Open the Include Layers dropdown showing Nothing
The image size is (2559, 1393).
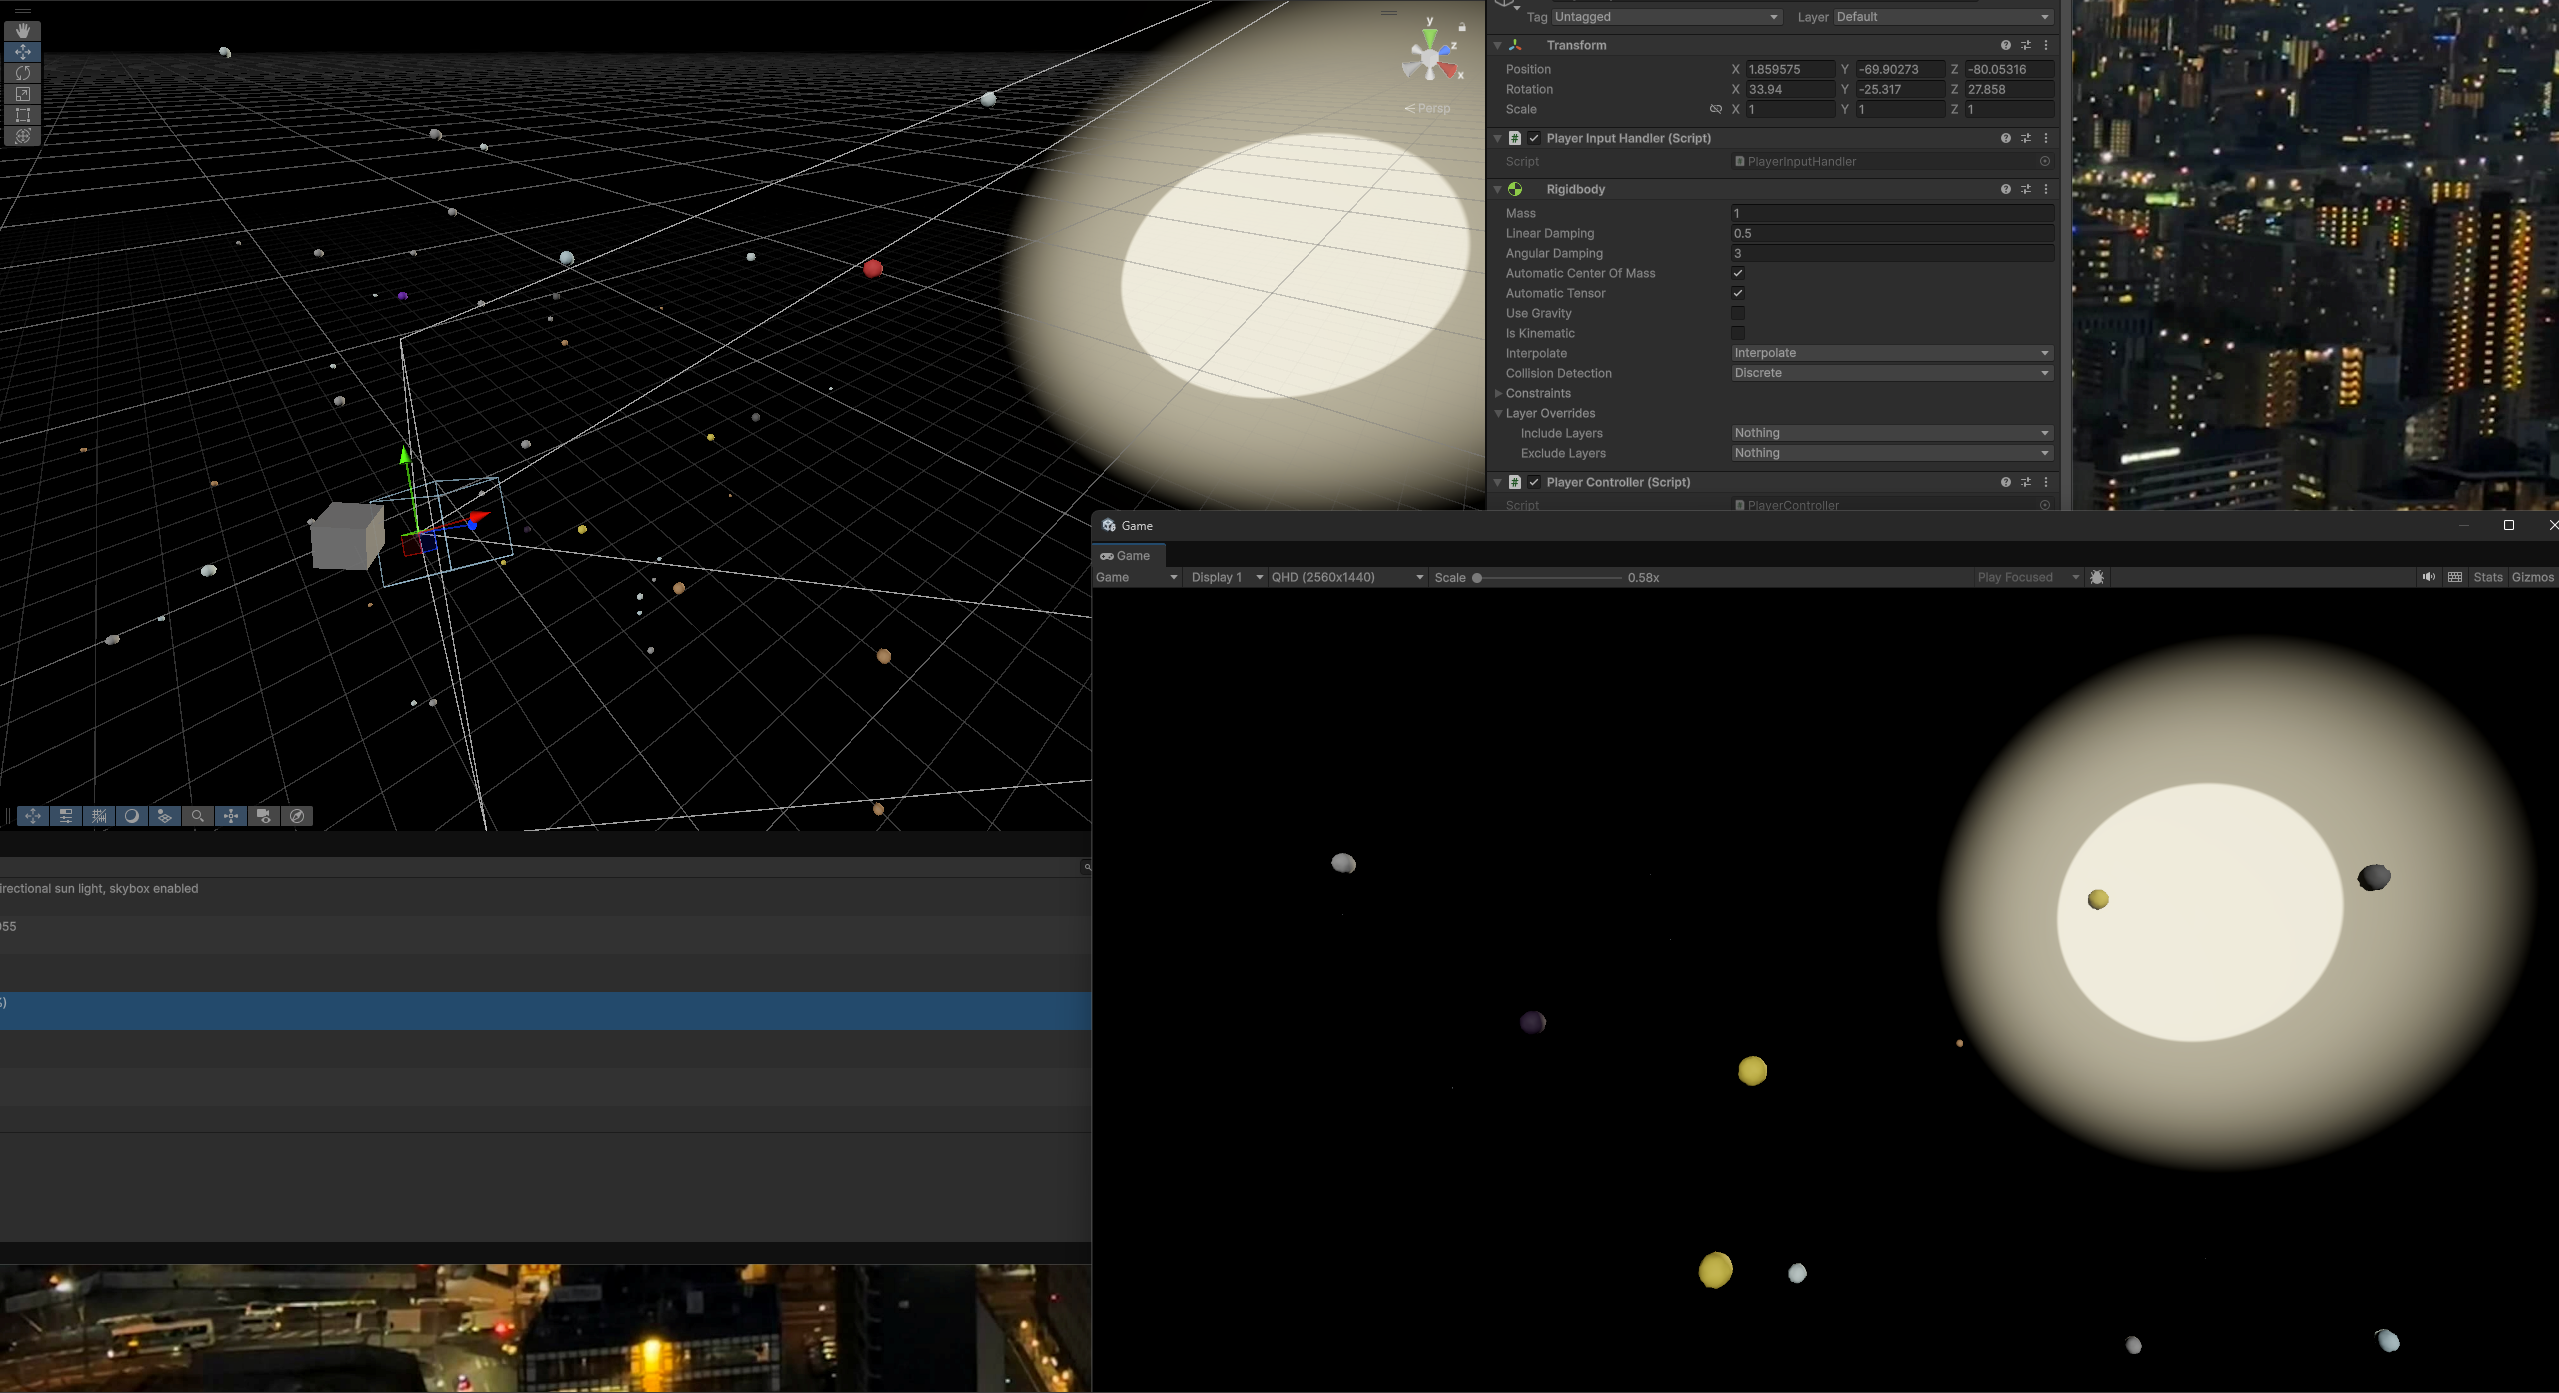(x=1890, y=432)
